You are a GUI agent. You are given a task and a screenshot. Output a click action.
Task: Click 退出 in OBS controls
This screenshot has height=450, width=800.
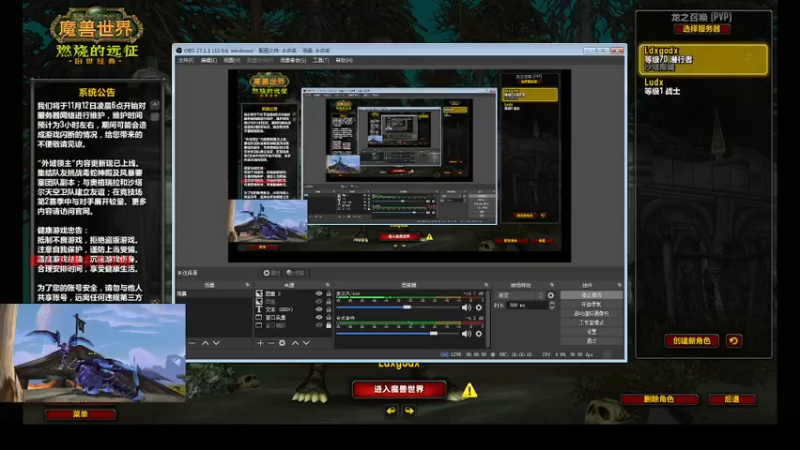tap(591, 340)
